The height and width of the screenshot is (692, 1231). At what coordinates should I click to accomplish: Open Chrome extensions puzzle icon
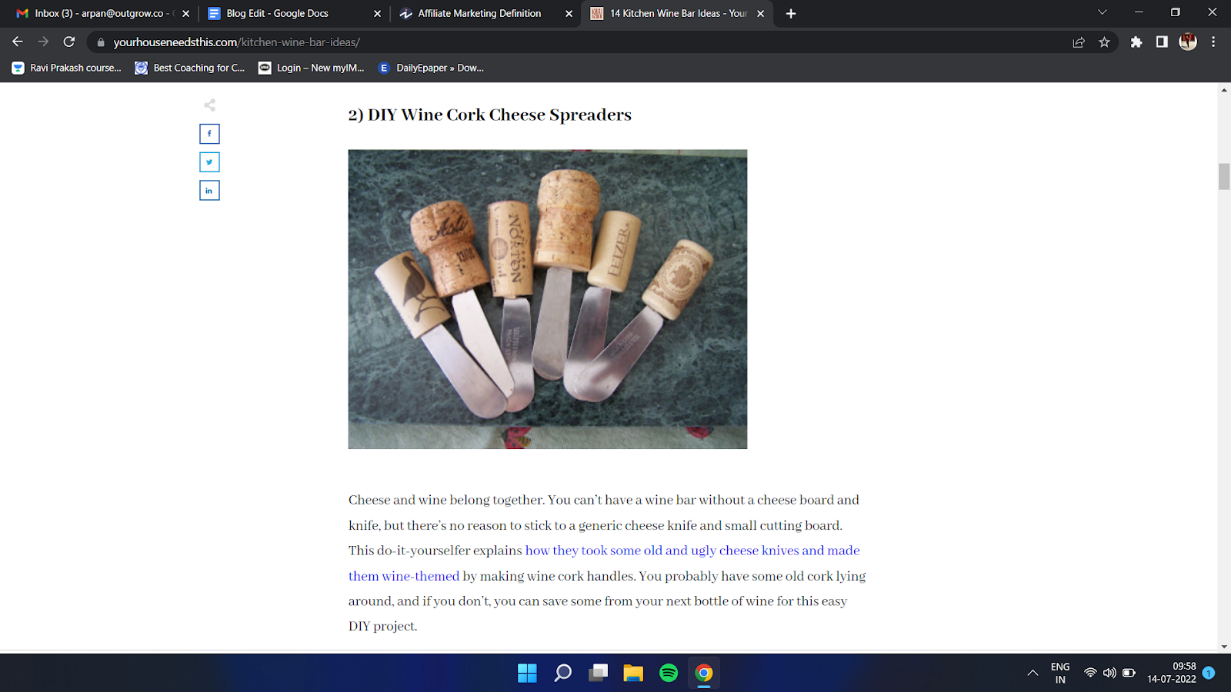tap(1136, 42)
